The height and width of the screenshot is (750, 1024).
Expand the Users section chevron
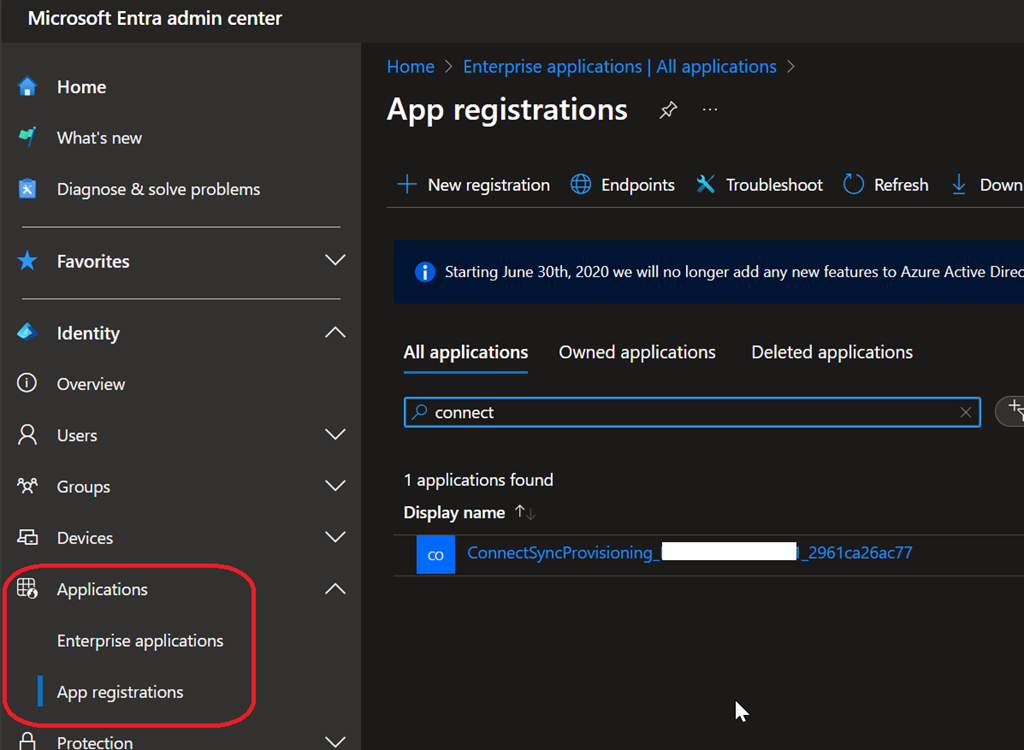[x=335, y=435]
